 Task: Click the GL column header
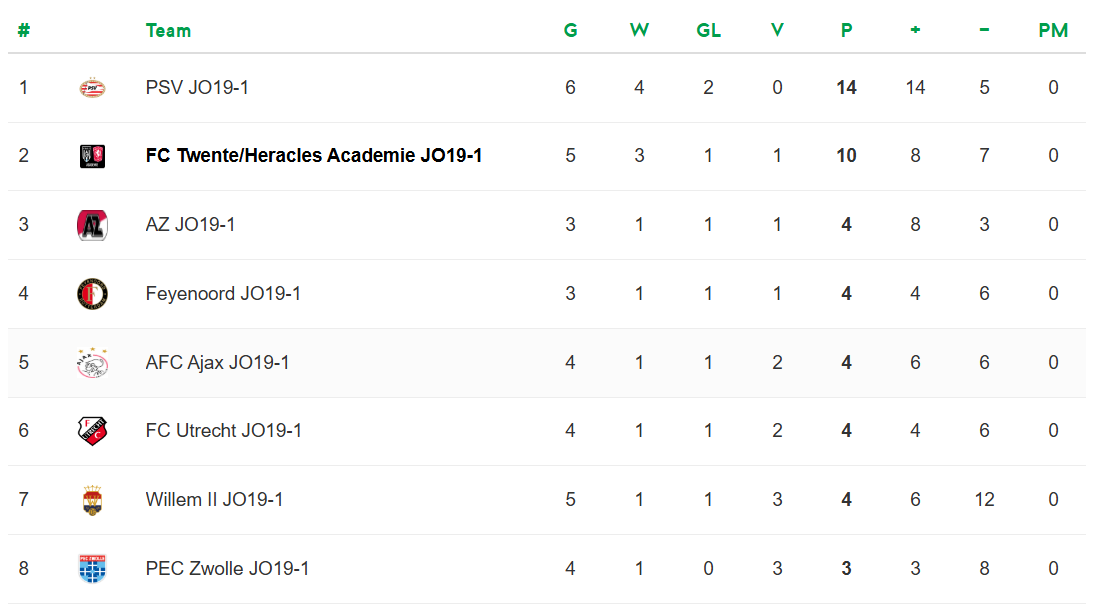[x=708, y=30]
